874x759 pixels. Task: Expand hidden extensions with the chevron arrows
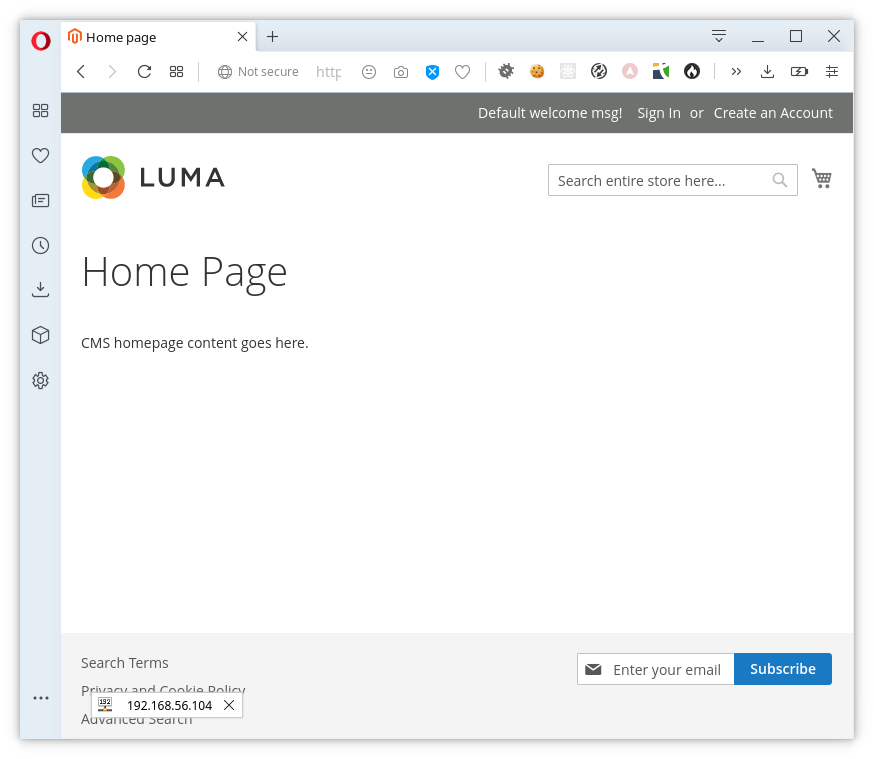pyautogui.click(x=736, y=71)
